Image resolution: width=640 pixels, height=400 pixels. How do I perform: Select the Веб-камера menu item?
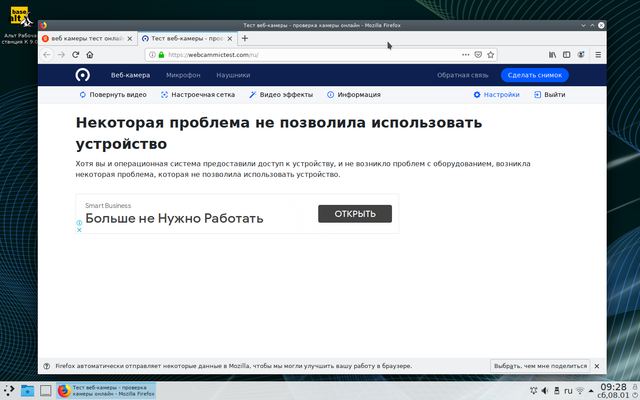pyautogui.click(x=131, y=75)
